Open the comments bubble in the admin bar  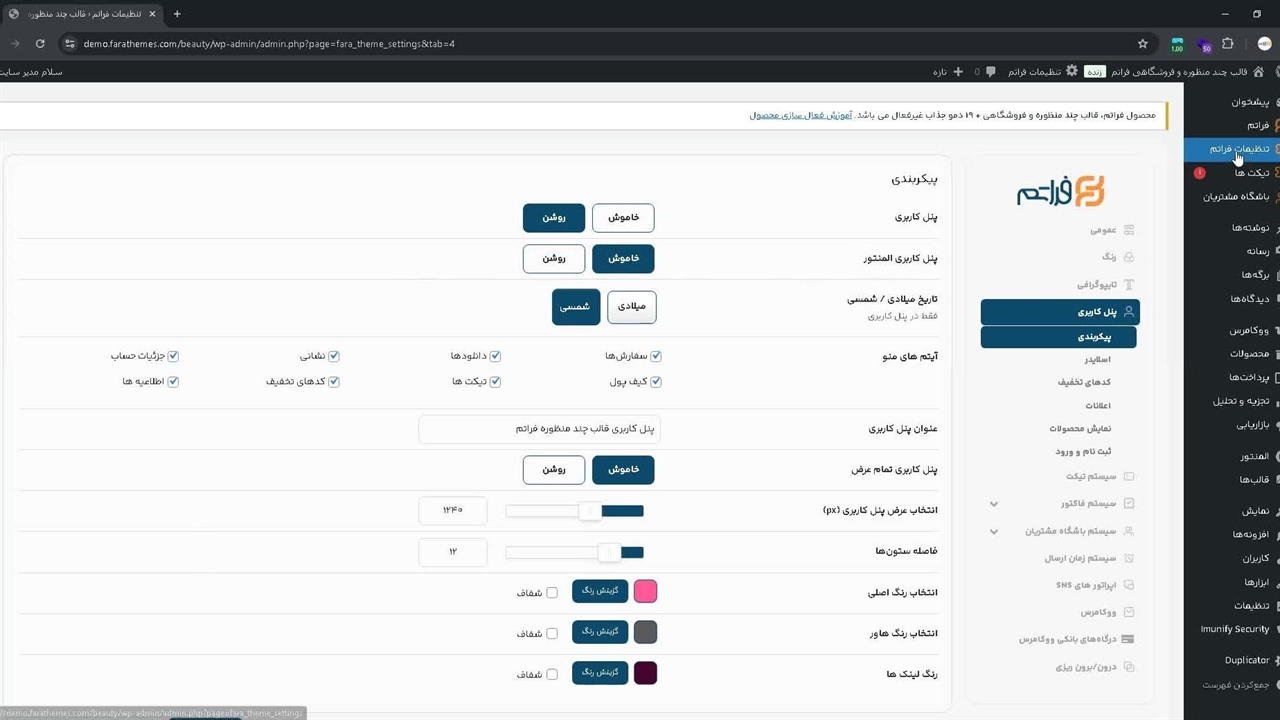(990, 72)
